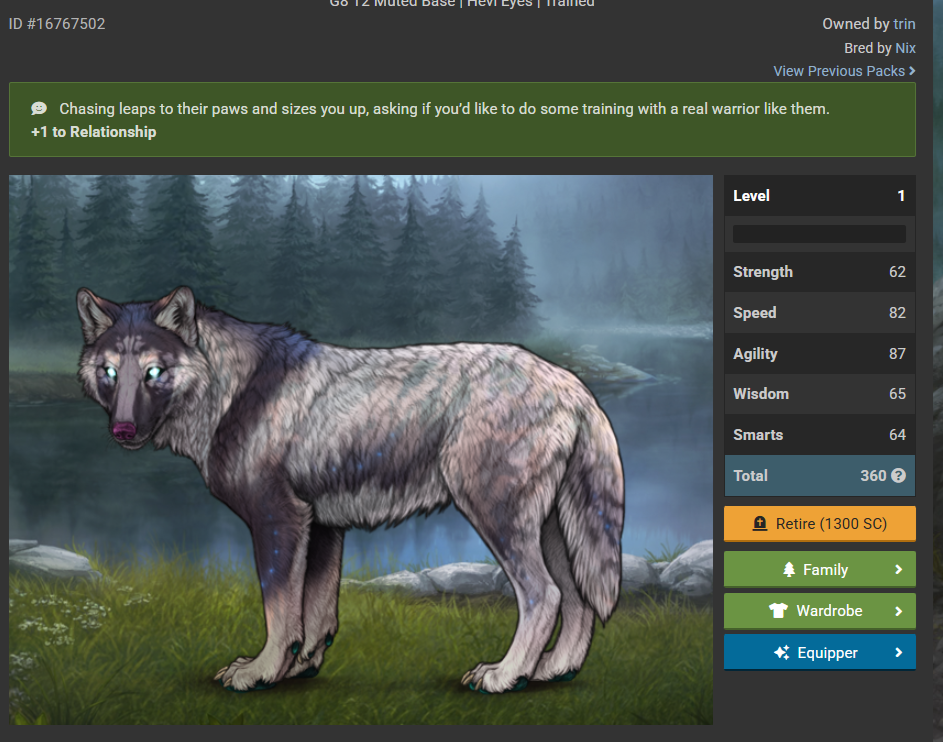The height and width of the screenshot is (742, 943).
Task: Click the speech bubble icon in notification
Action: point(39,108)
